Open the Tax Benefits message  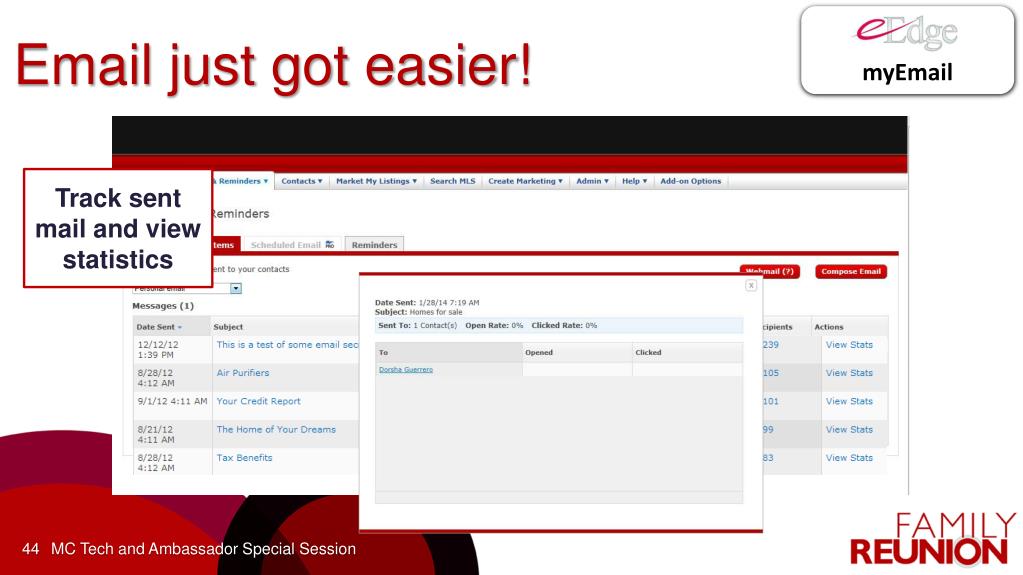coord(244,458)
